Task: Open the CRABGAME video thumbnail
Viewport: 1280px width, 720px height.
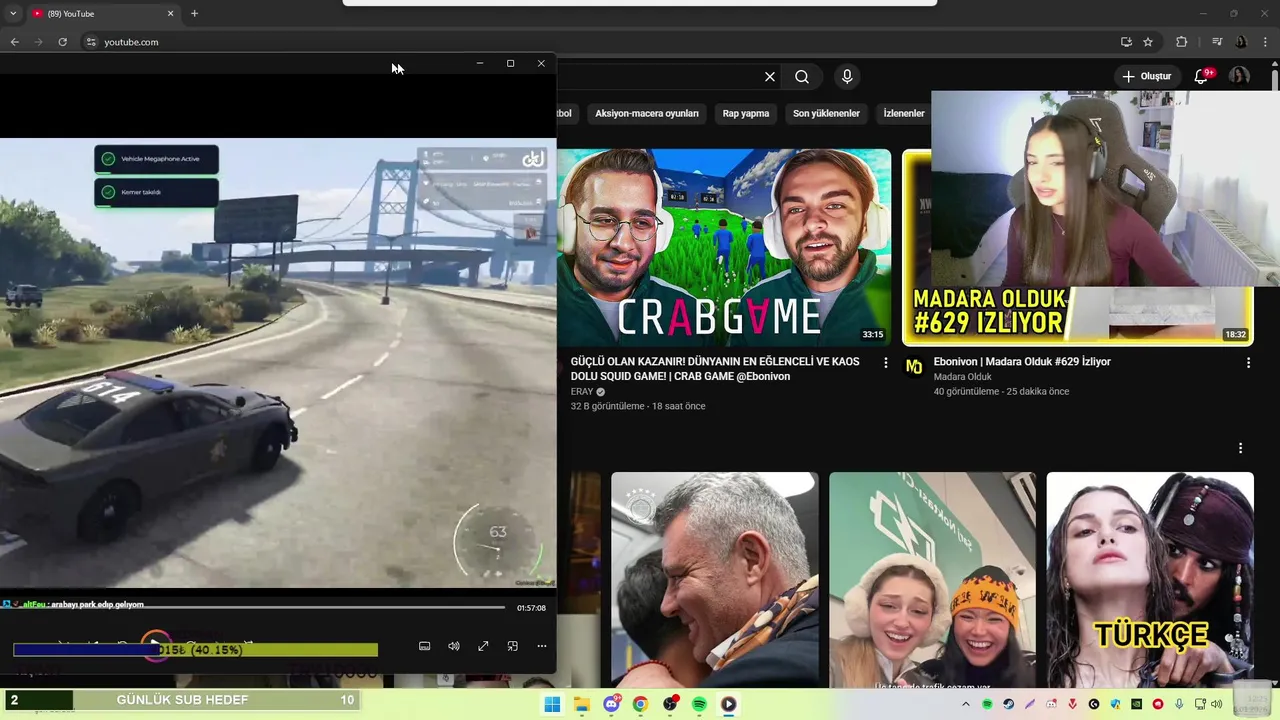Action: 724,247
